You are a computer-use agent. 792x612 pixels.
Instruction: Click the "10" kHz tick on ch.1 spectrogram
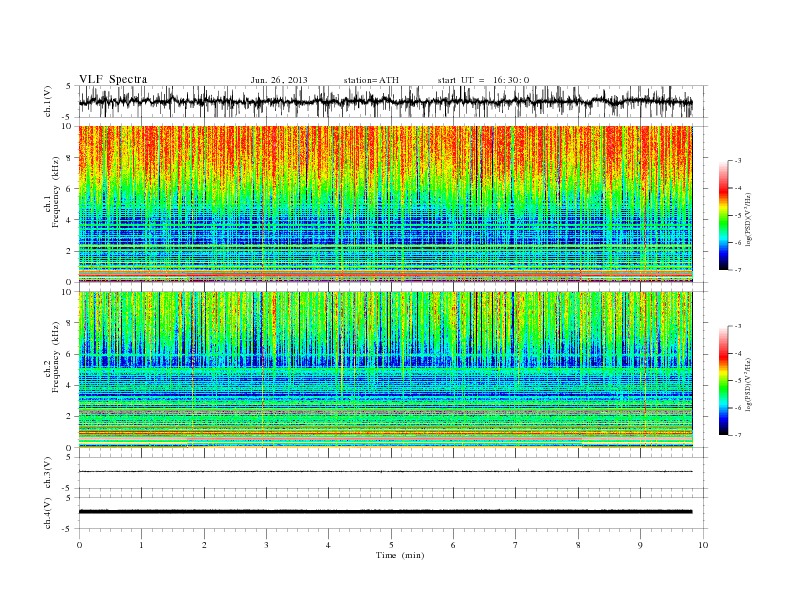pyautogui.click(x=68, y=126)
